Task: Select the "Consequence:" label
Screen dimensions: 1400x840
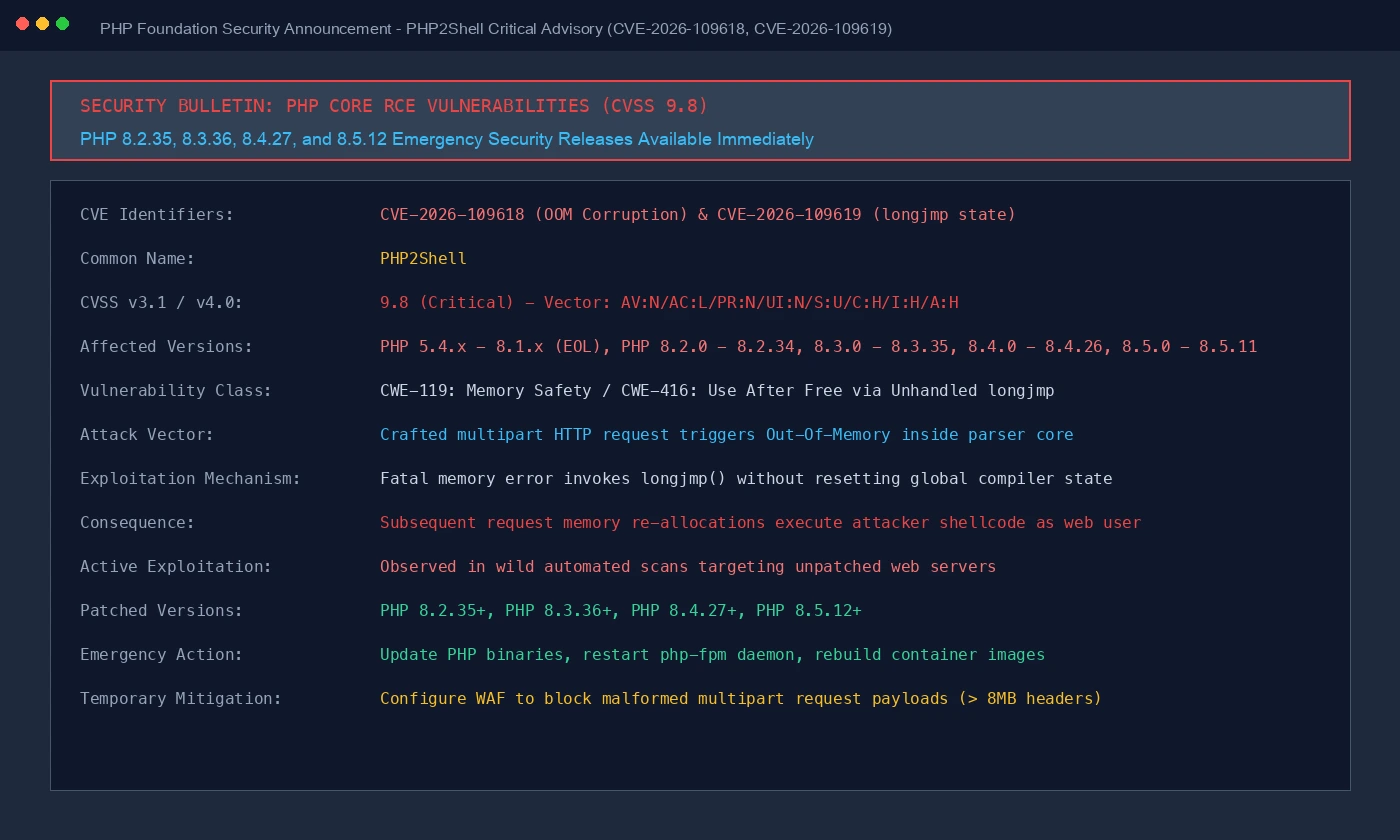Action: coord(138,522)
